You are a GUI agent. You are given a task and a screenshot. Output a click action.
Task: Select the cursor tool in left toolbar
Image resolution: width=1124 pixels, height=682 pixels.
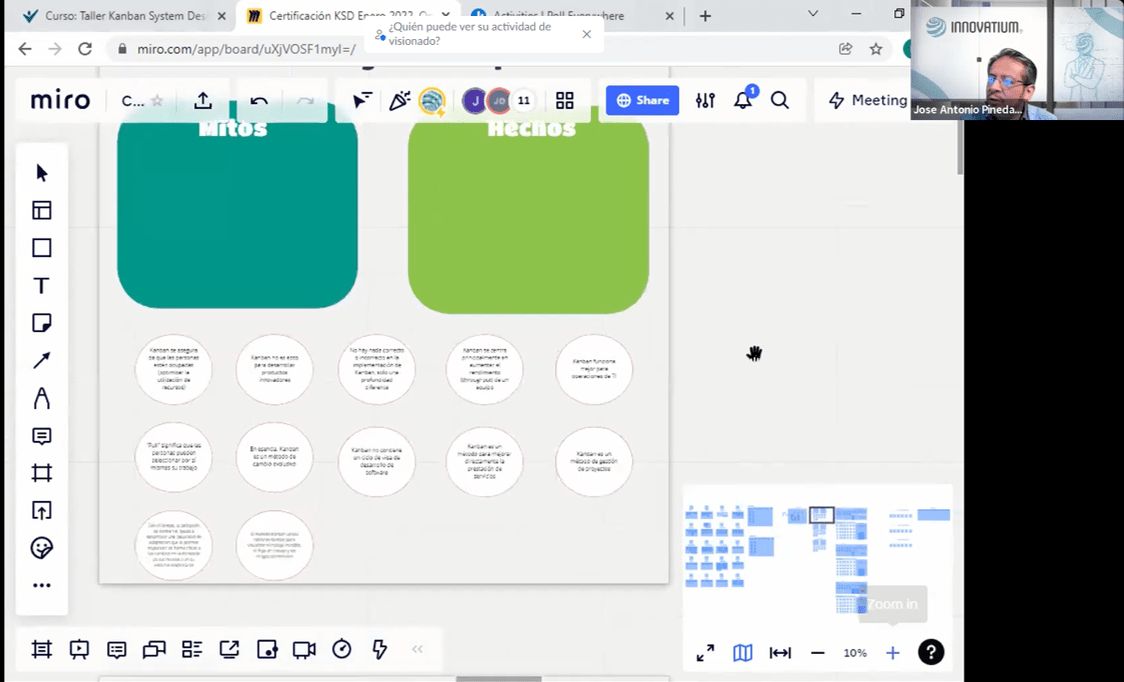coord(41,173)
